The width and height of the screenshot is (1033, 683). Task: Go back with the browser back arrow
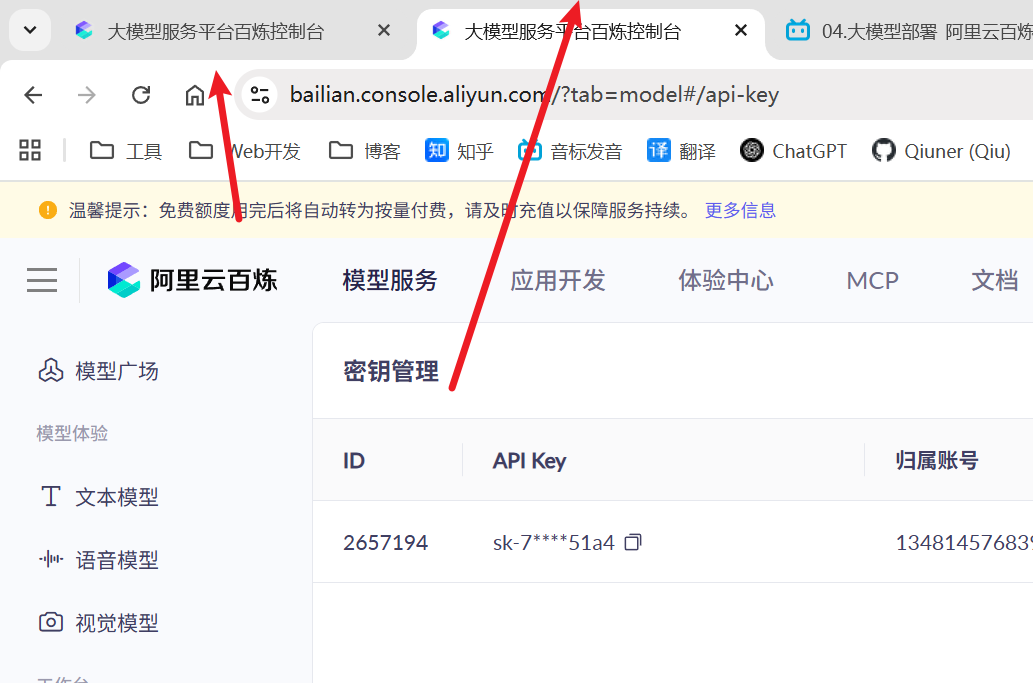click(x=33, y=96)
